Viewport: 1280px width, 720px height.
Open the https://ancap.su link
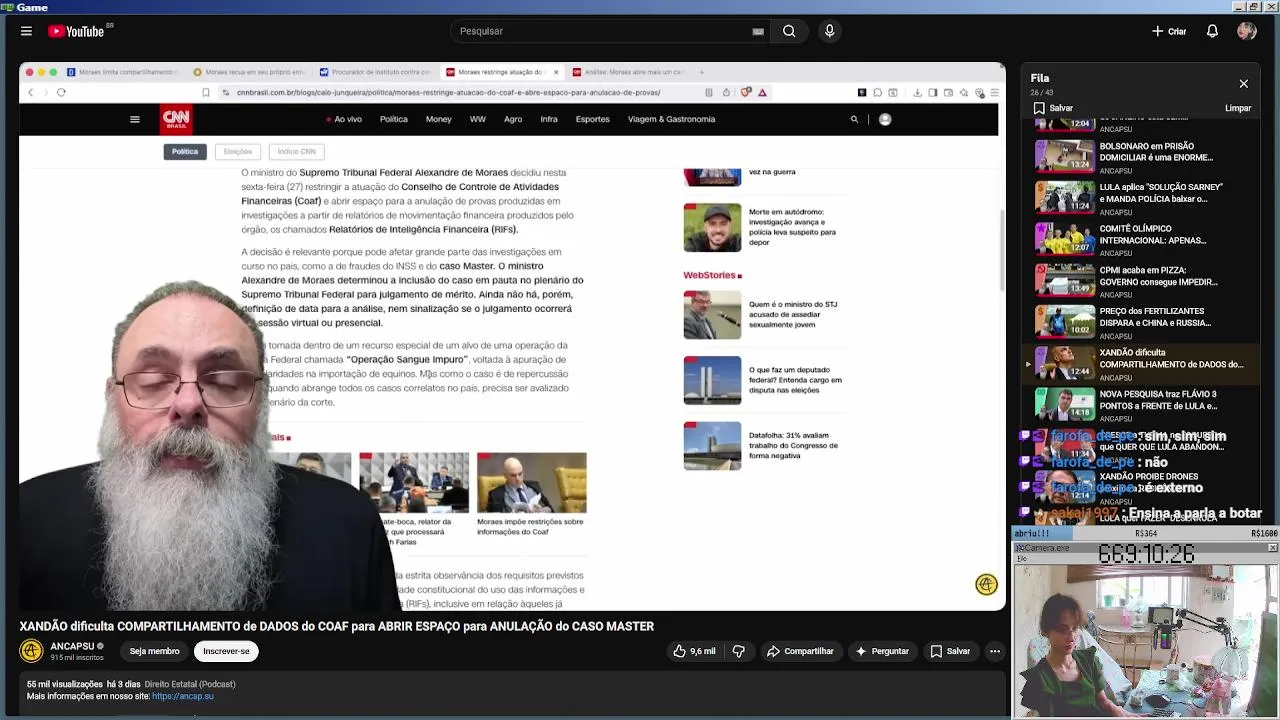(x=183, y=696)
